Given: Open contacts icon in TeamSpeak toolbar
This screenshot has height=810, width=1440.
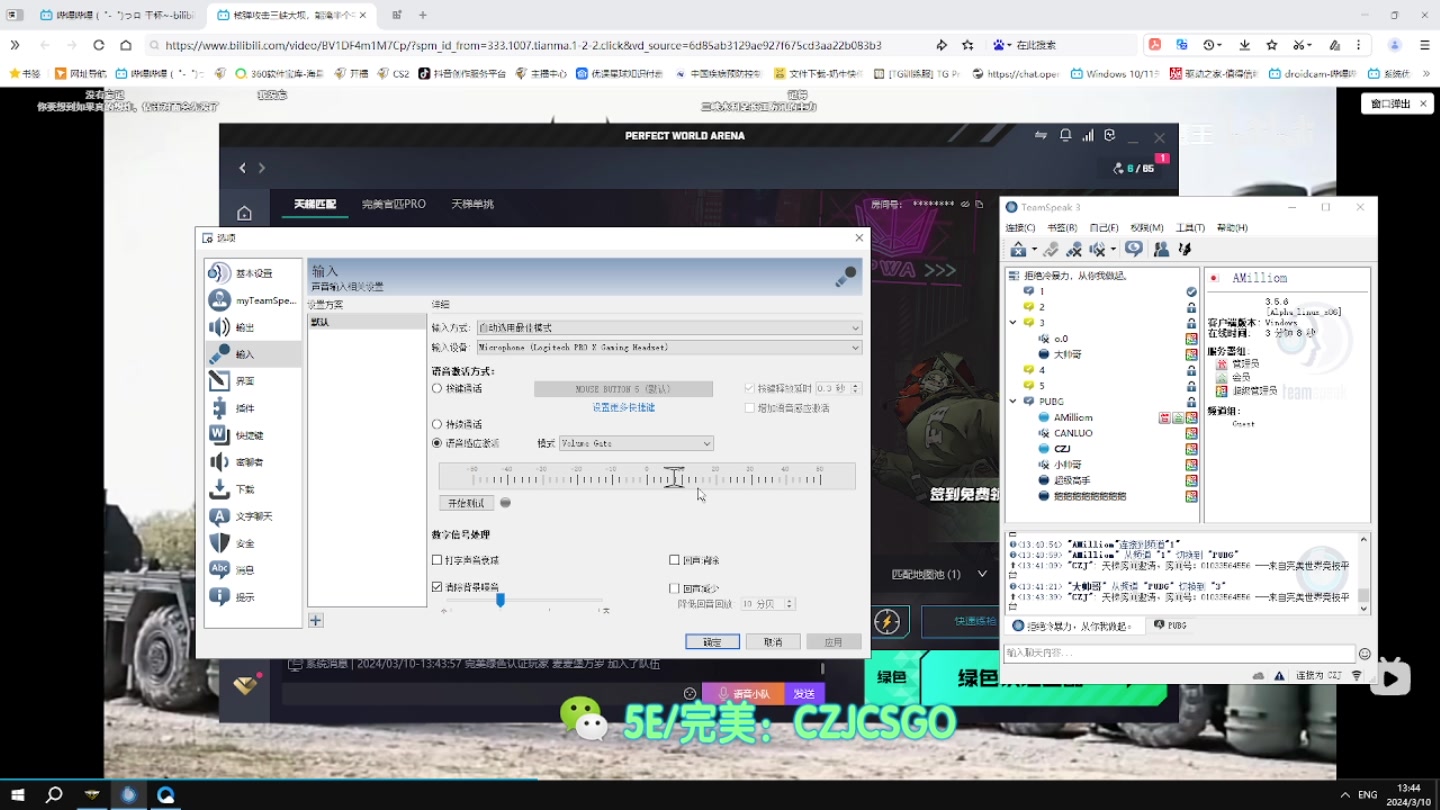Looking at the screenshot, I should coord(1161,249).
